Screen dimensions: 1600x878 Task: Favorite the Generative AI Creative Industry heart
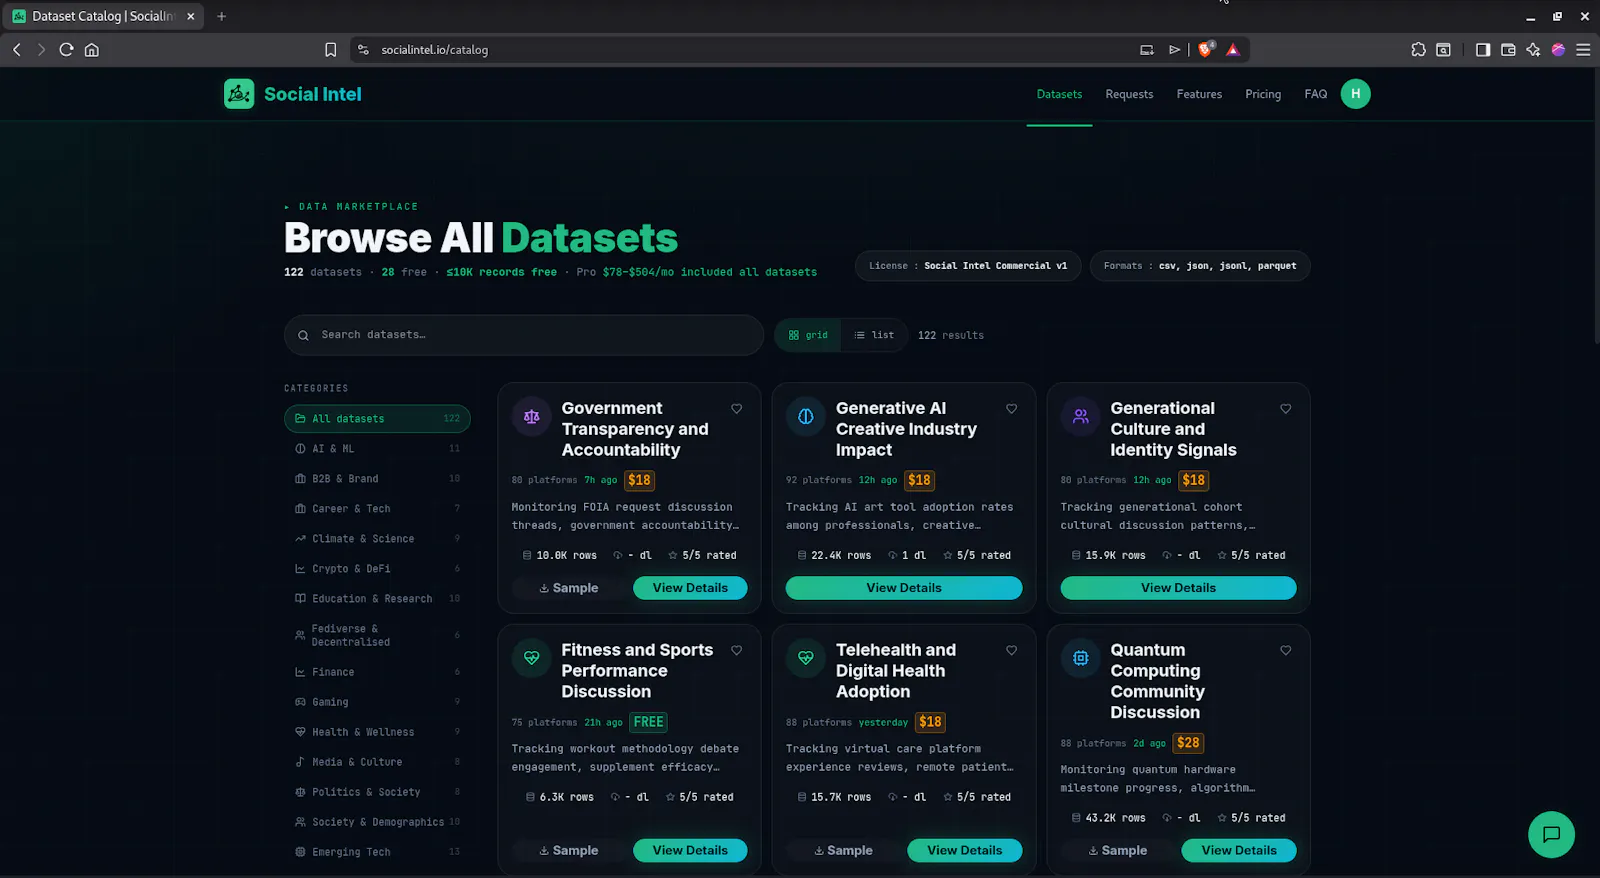(1011, 409)
